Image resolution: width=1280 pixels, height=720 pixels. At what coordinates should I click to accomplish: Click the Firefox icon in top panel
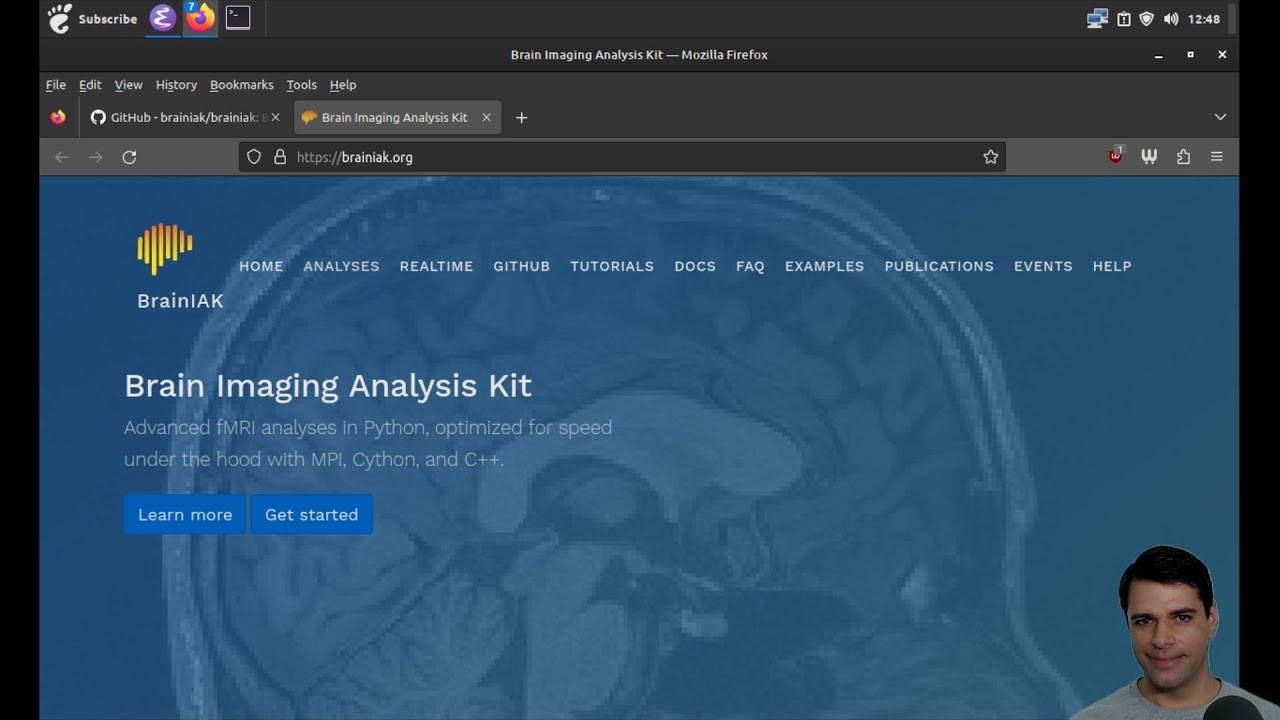coord(200,18)
